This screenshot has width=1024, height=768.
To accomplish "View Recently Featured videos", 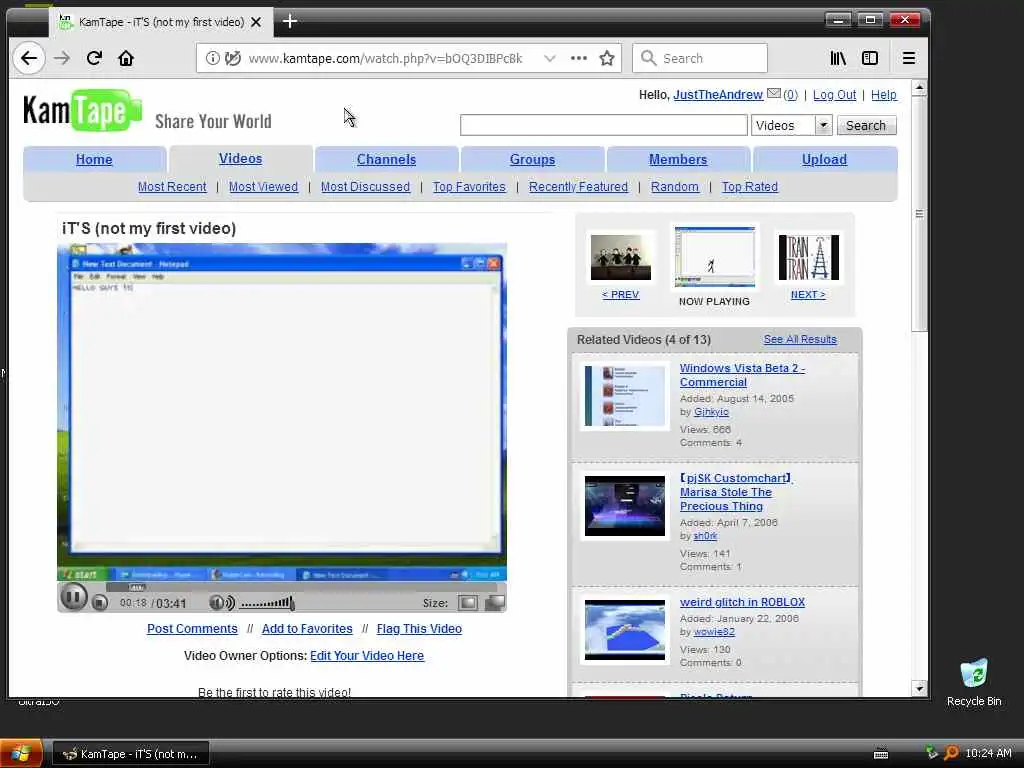I will pos(578,187).
